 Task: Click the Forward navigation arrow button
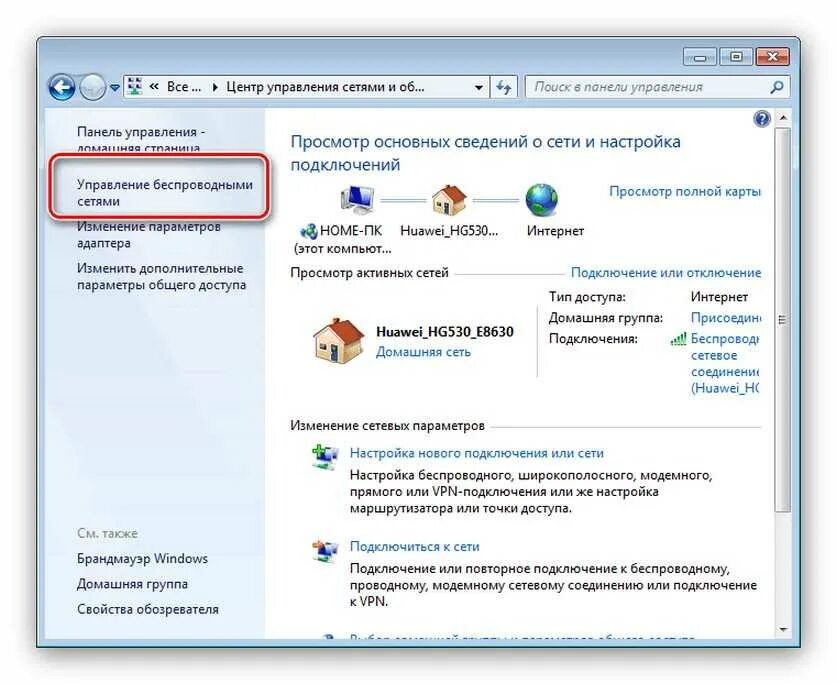click(x=92, y=87)
